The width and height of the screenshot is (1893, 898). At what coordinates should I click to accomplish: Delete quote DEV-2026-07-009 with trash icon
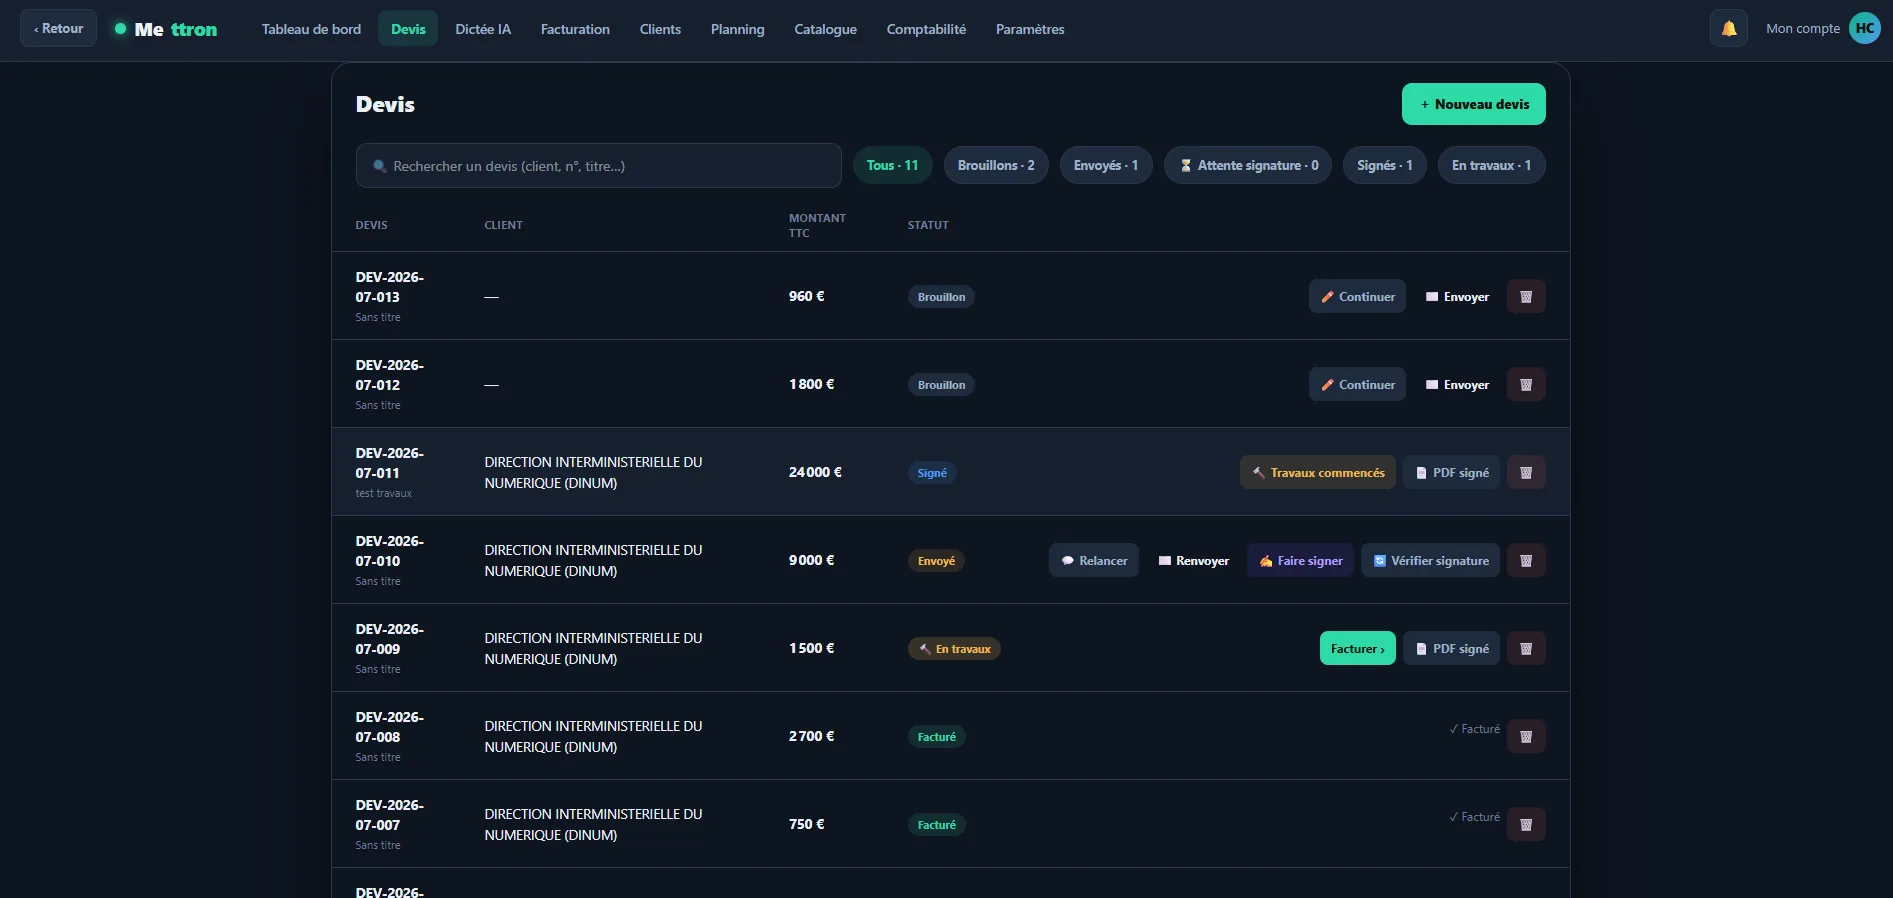1526,648
